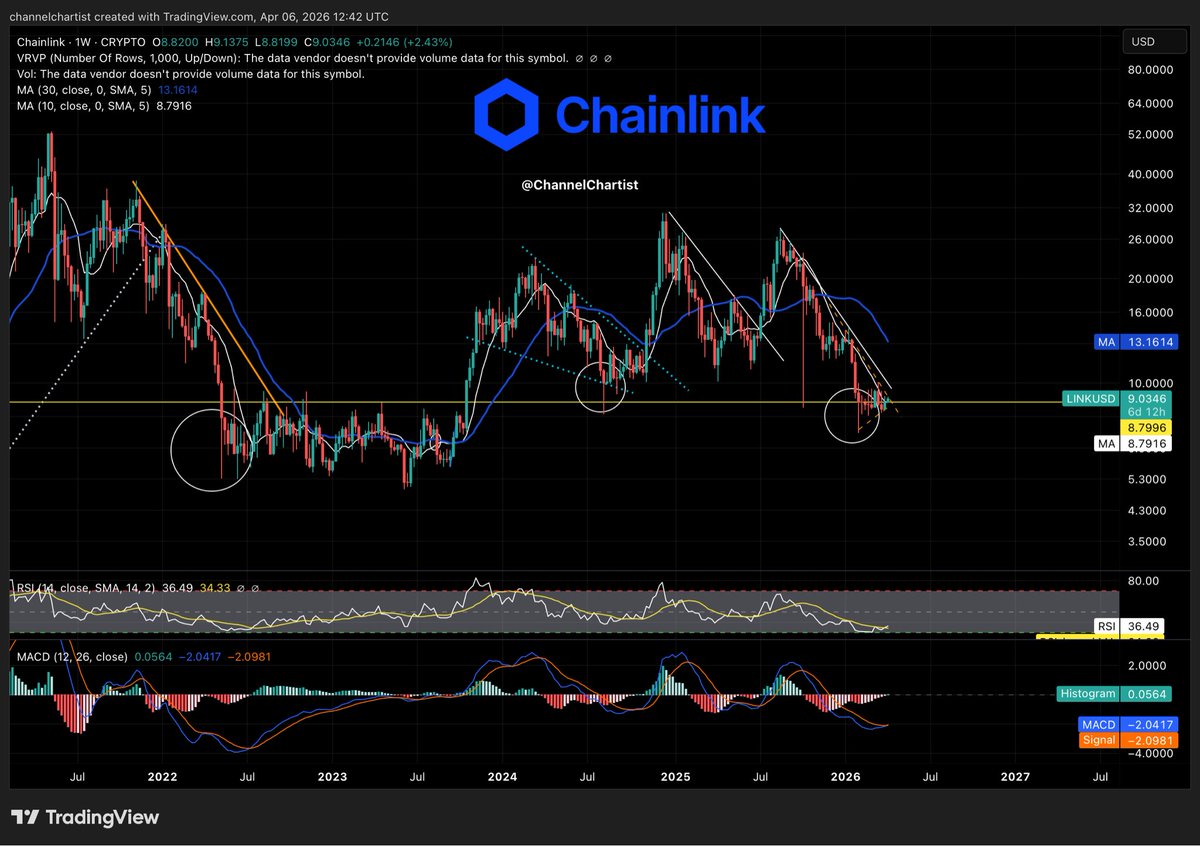Click the 32.0000 price-axis level
Screen dimensions: 1200x846
point(1149,208)
